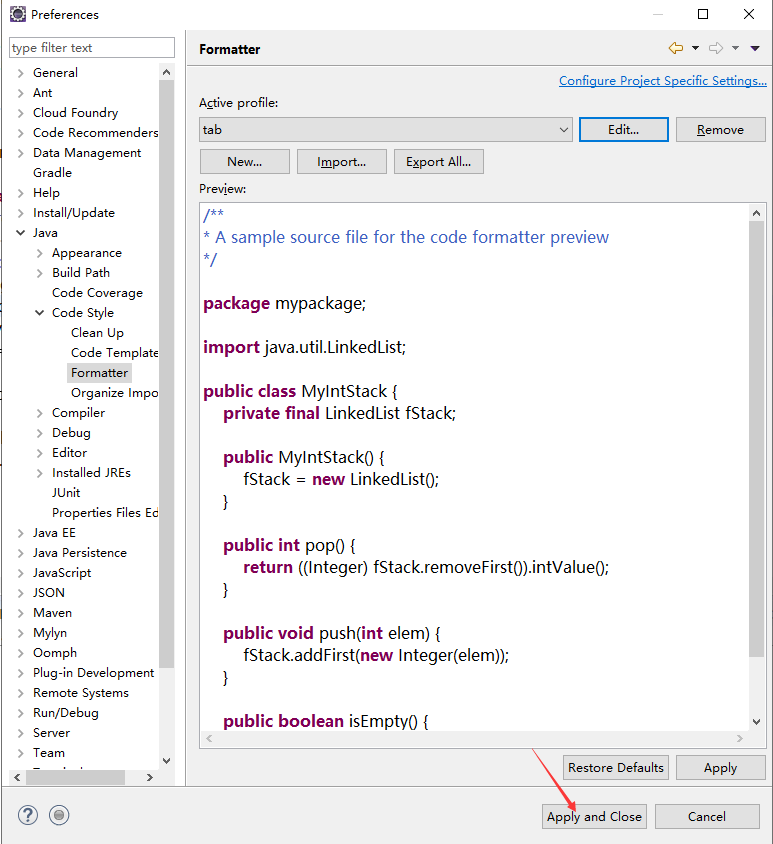Select Clean Up in the tree

click(97, 333)
